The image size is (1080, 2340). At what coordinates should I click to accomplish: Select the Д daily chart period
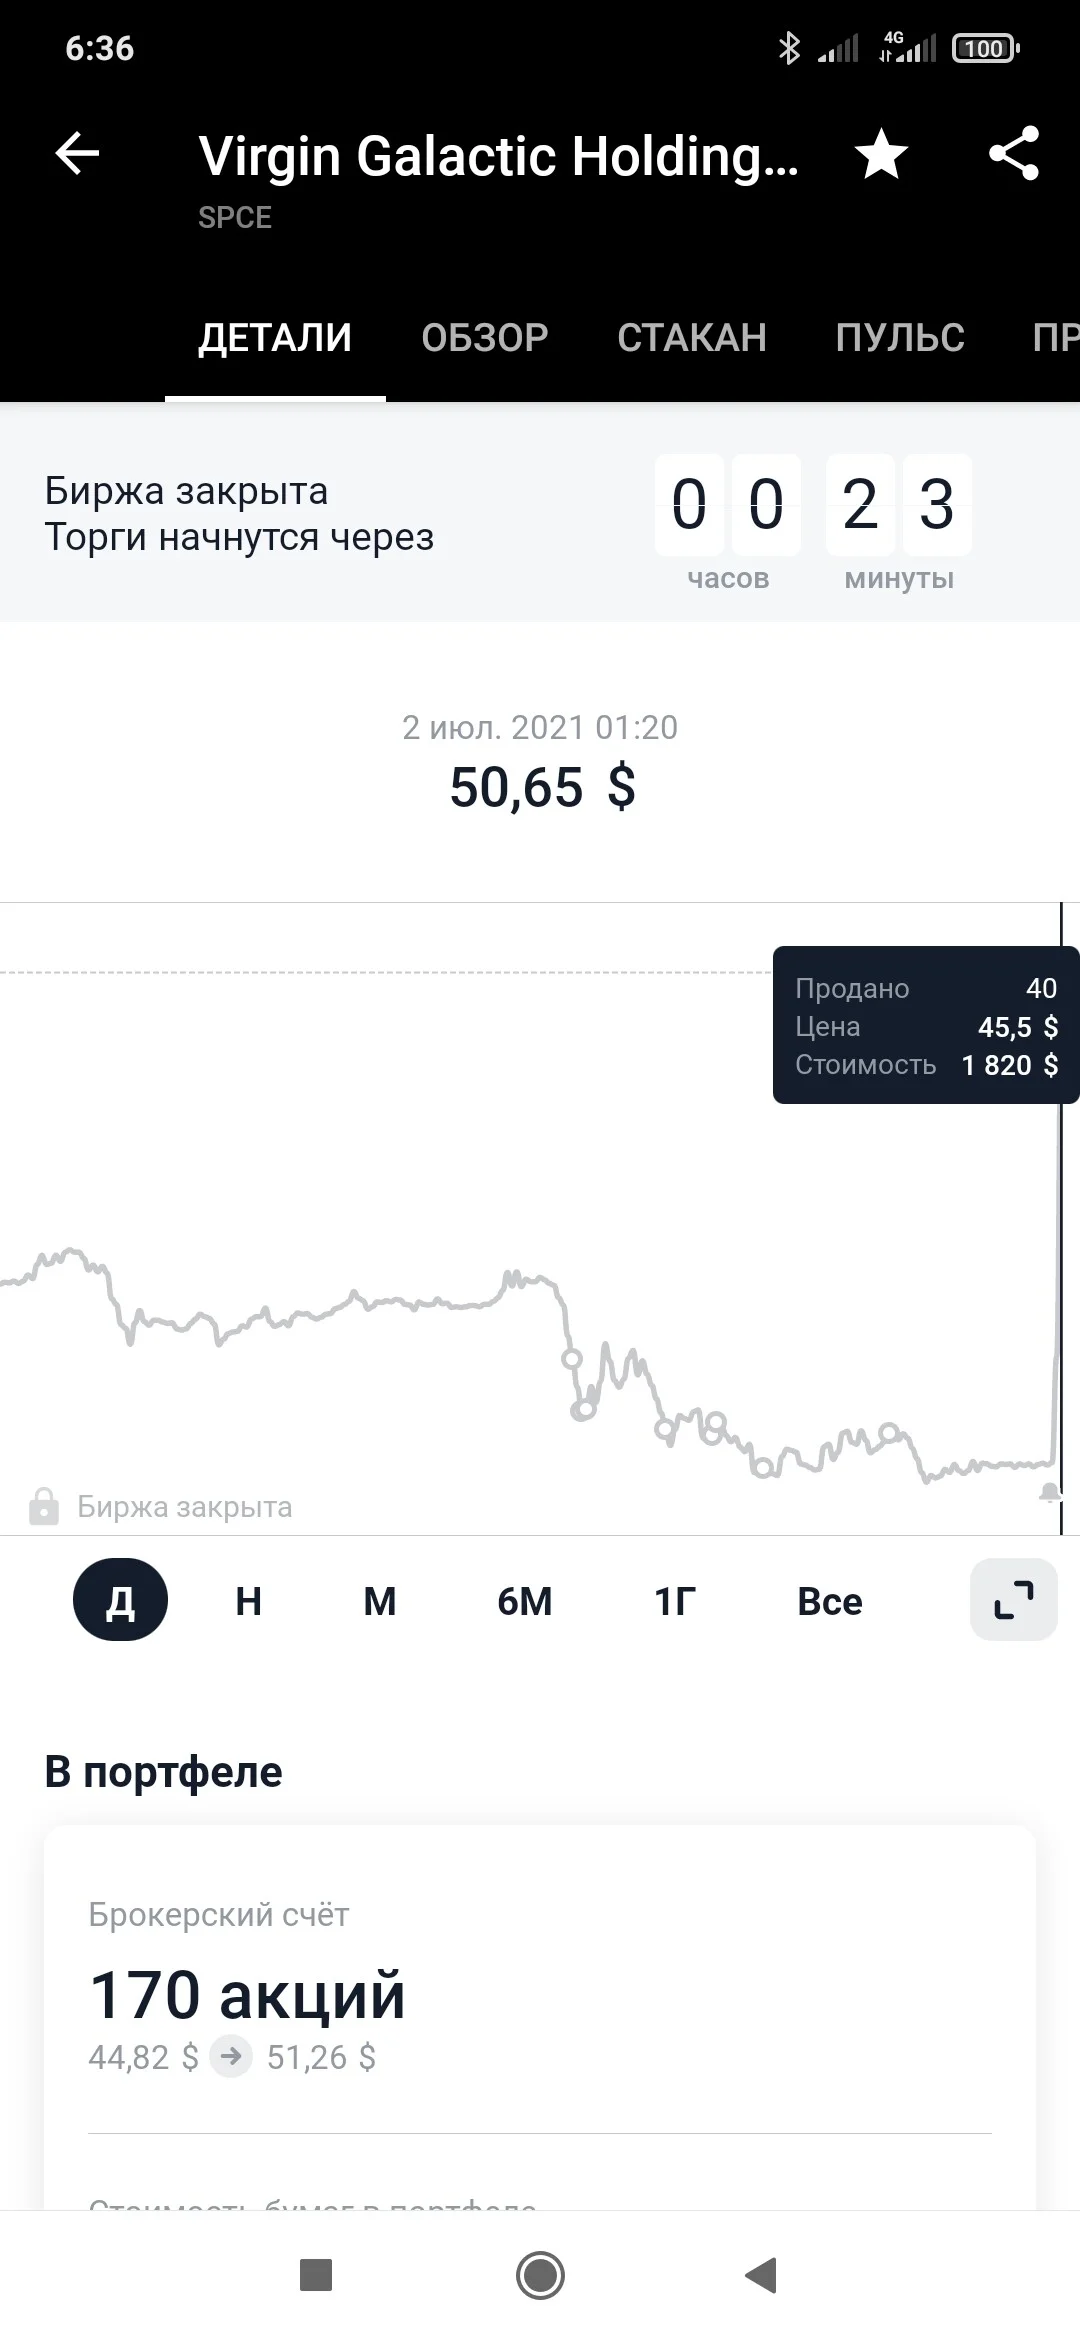coord(120,1600)
